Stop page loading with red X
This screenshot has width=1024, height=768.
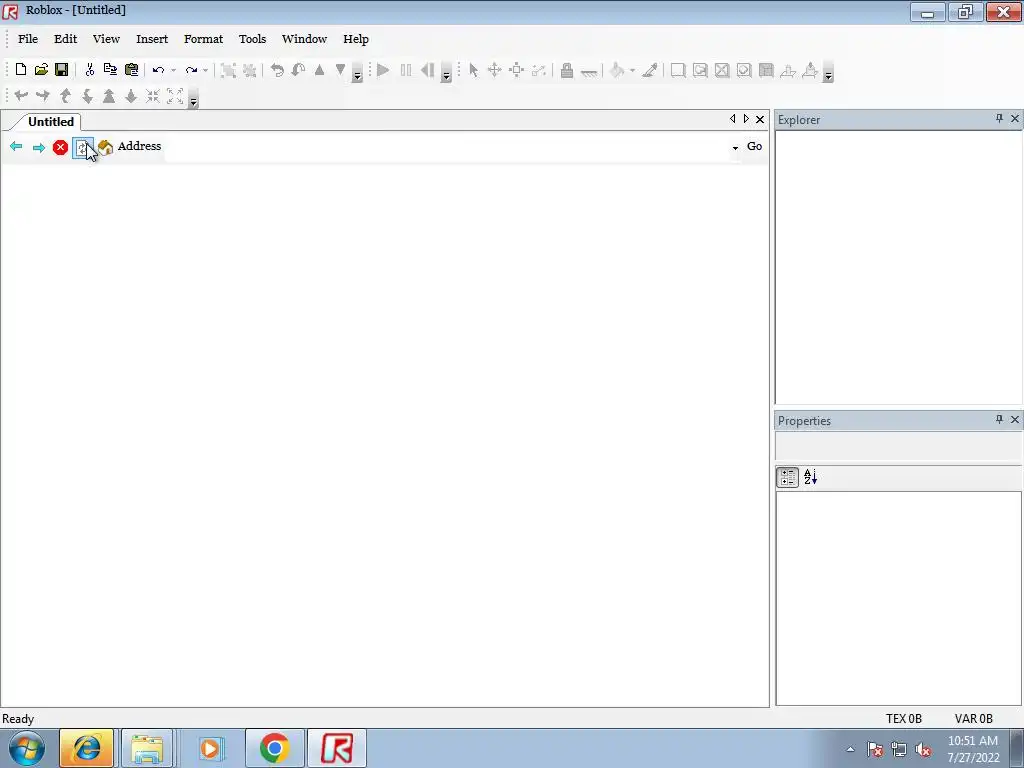[60, 148]
